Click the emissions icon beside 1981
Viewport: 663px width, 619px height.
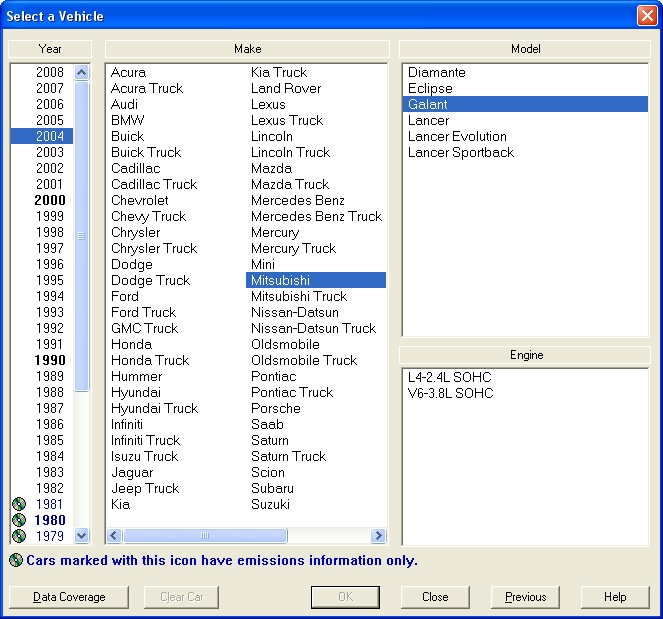[19, 504]
